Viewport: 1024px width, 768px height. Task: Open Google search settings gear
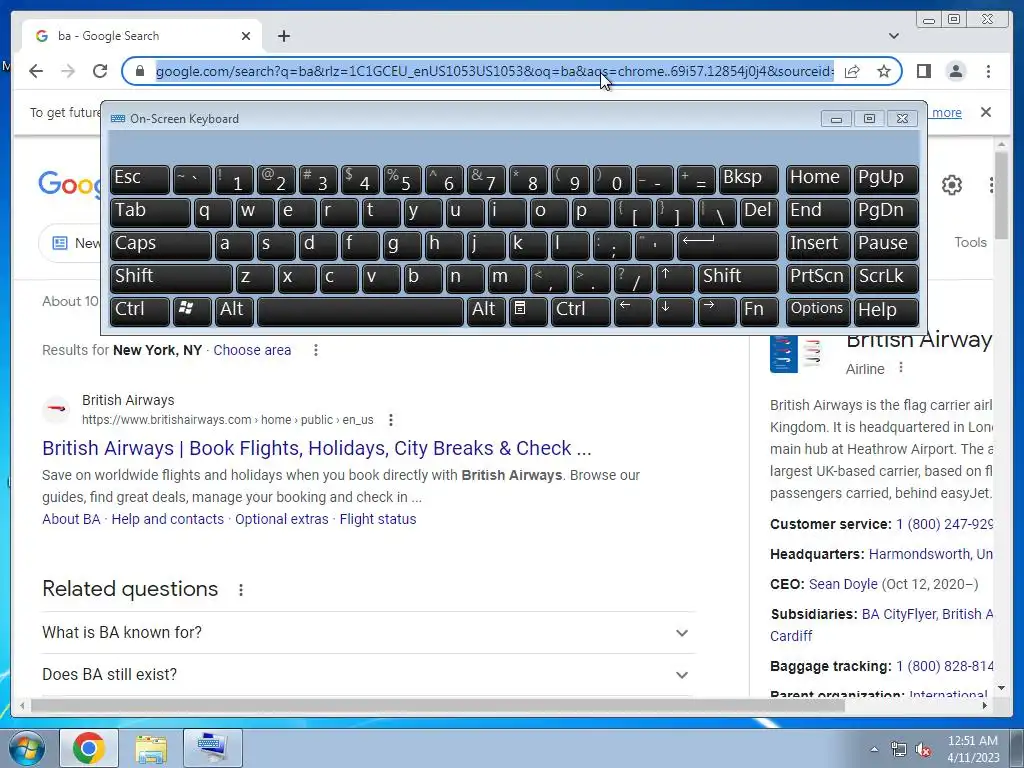coord(952,185)
